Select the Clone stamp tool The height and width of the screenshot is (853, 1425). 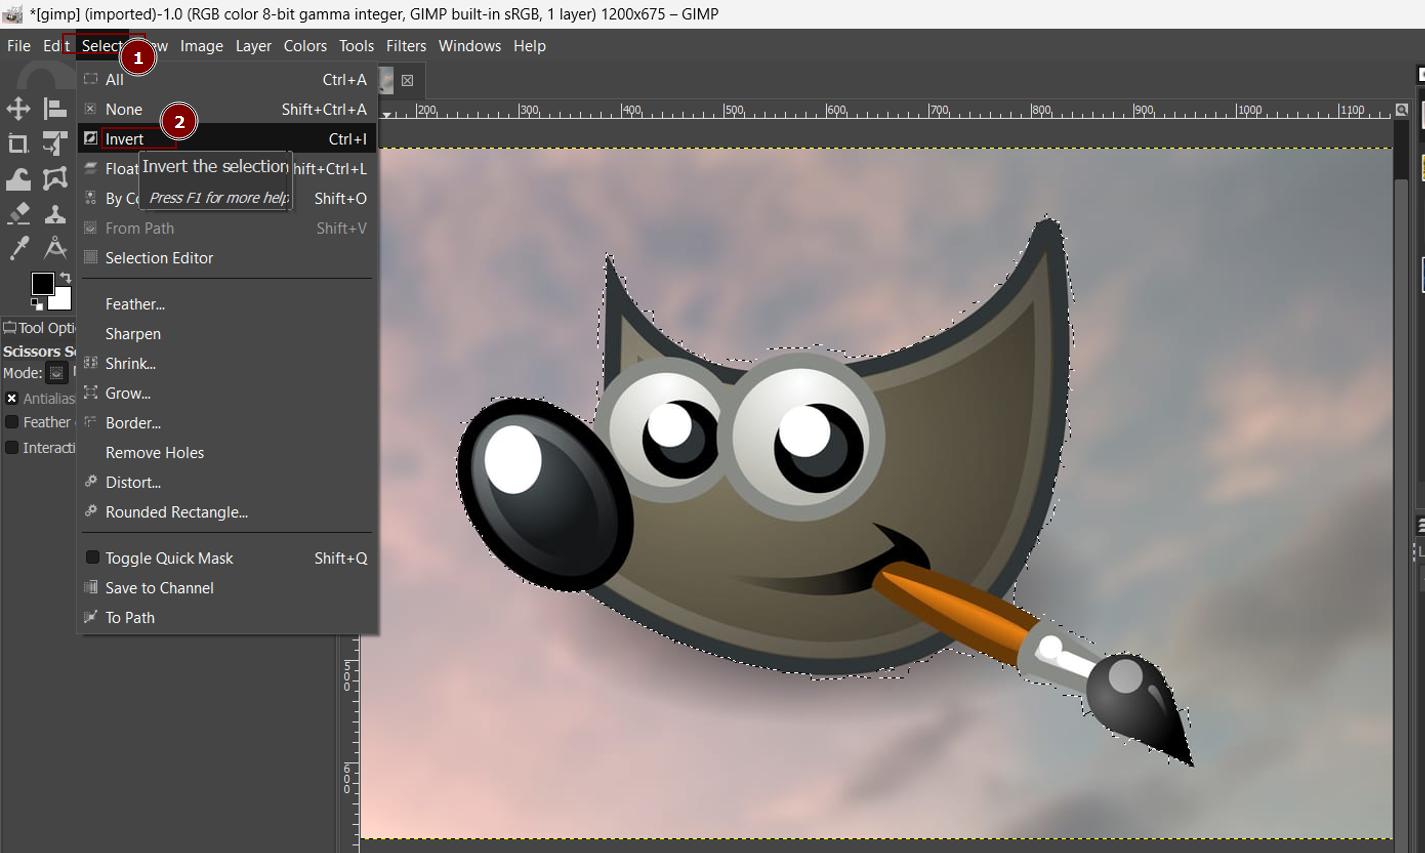(x=55, y=214)
